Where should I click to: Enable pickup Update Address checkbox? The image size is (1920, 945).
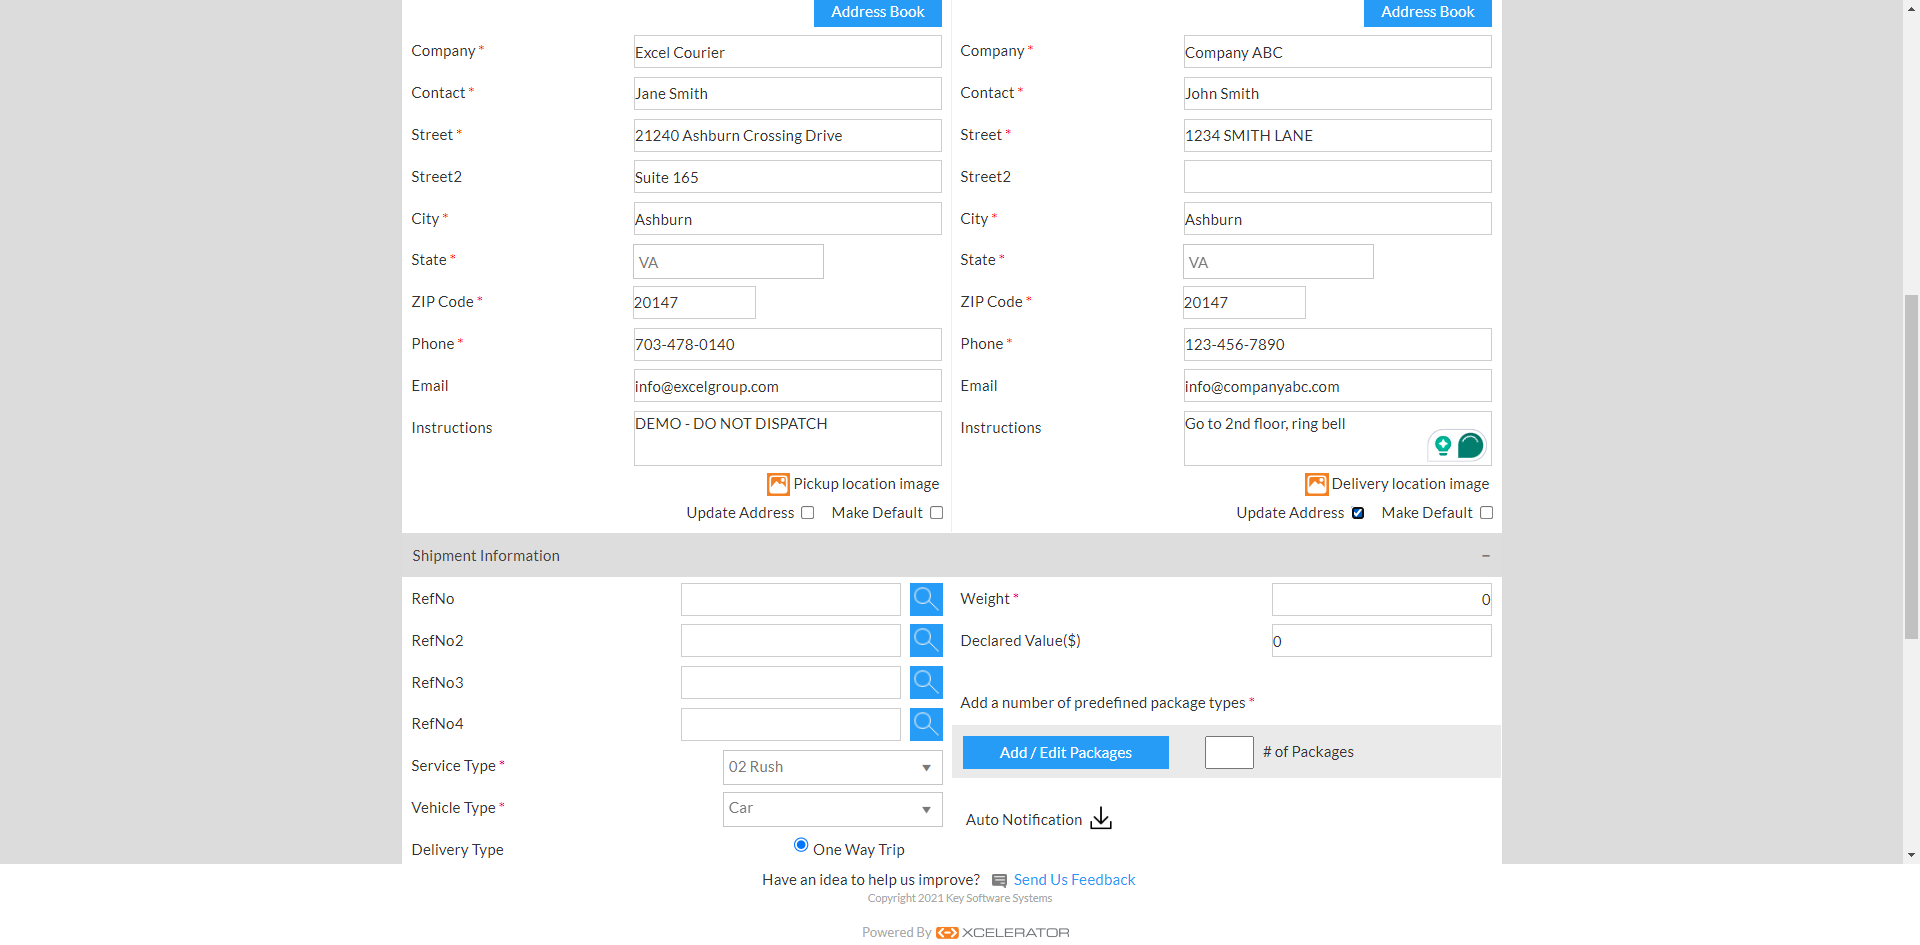click(808, 513)
